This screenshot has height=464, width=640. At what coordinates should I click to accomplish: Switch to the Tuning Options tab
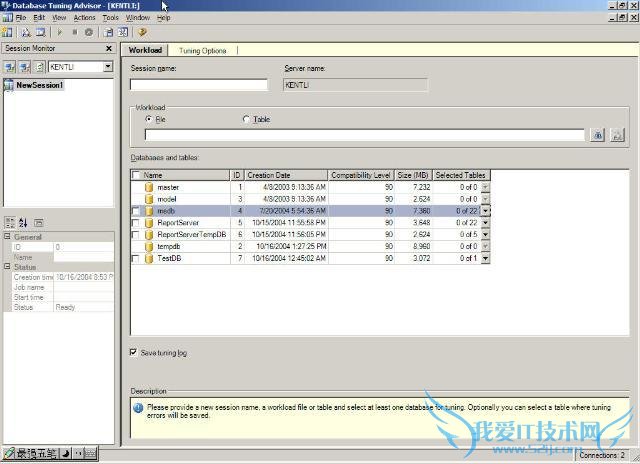click(203, 50)
